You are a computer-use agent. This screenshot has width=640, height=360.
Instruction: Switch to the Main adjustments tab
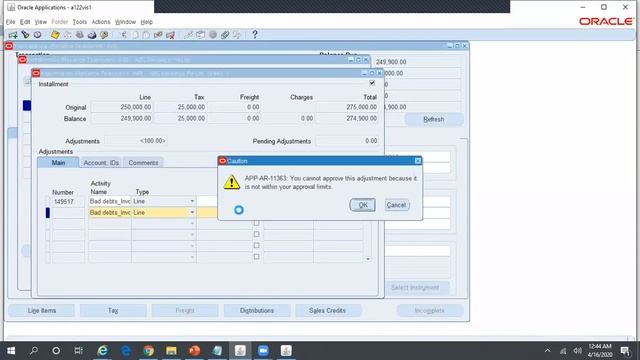(x=58, y=162)
